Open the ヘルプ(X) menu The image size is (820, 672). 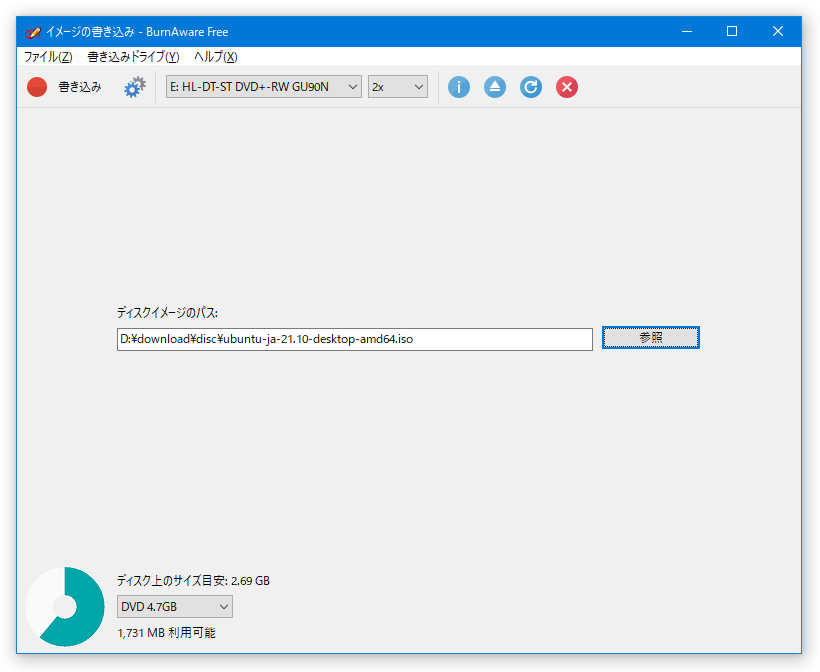pos(216,56)
